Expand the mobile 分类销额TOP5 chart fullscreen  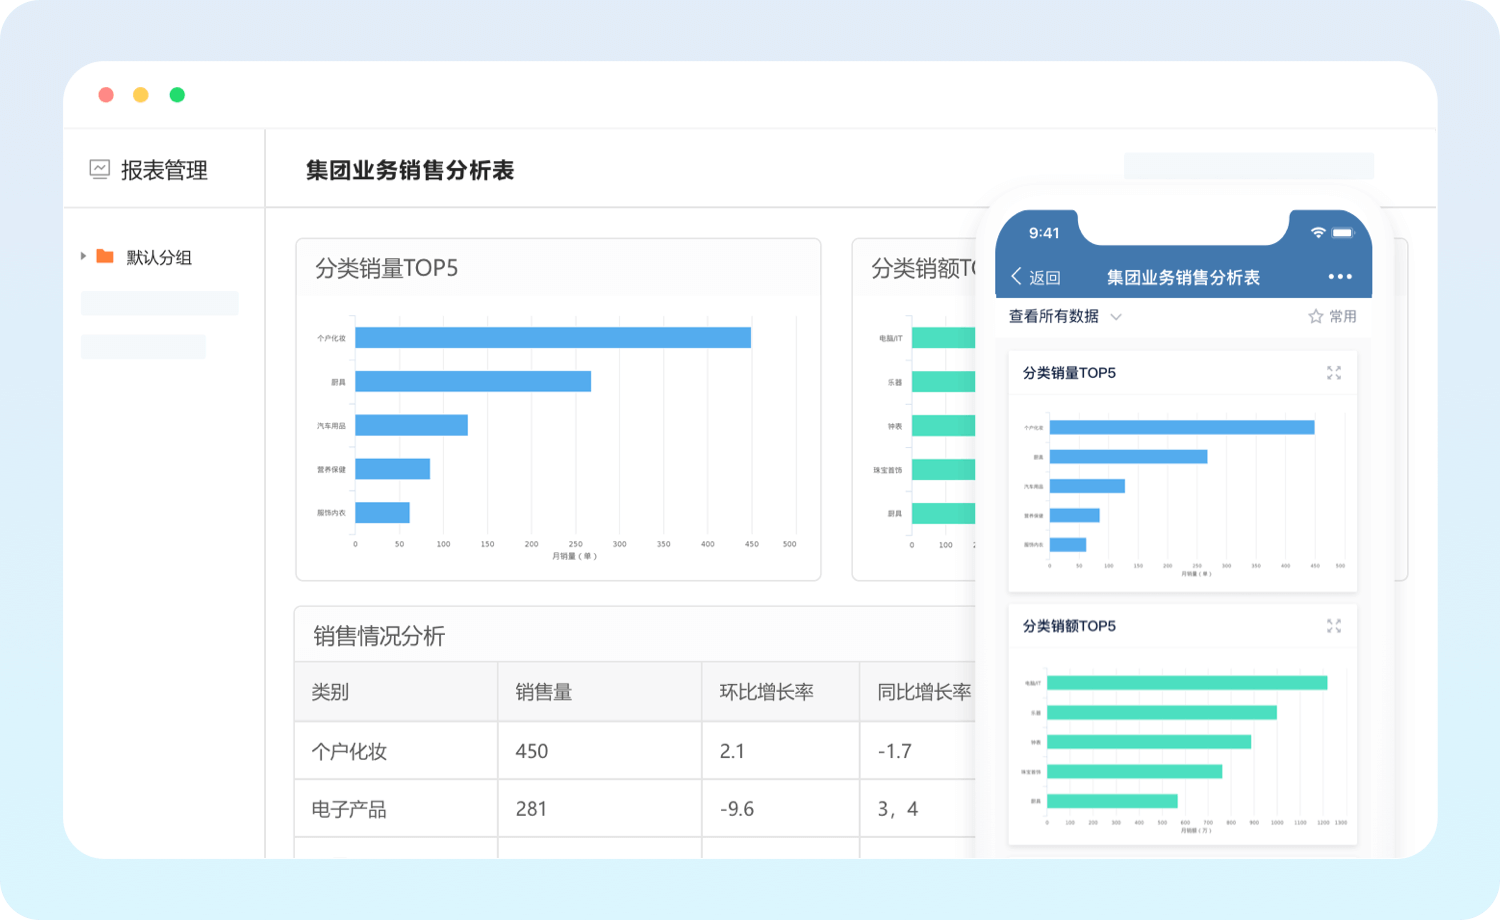pos(1333,626)
